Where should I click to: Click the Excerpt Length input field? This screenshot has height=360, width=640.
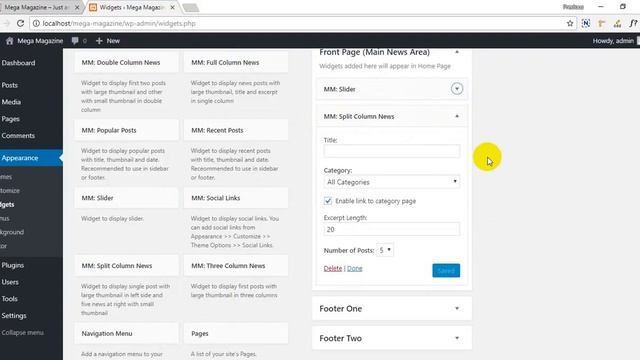pos(391,229)
